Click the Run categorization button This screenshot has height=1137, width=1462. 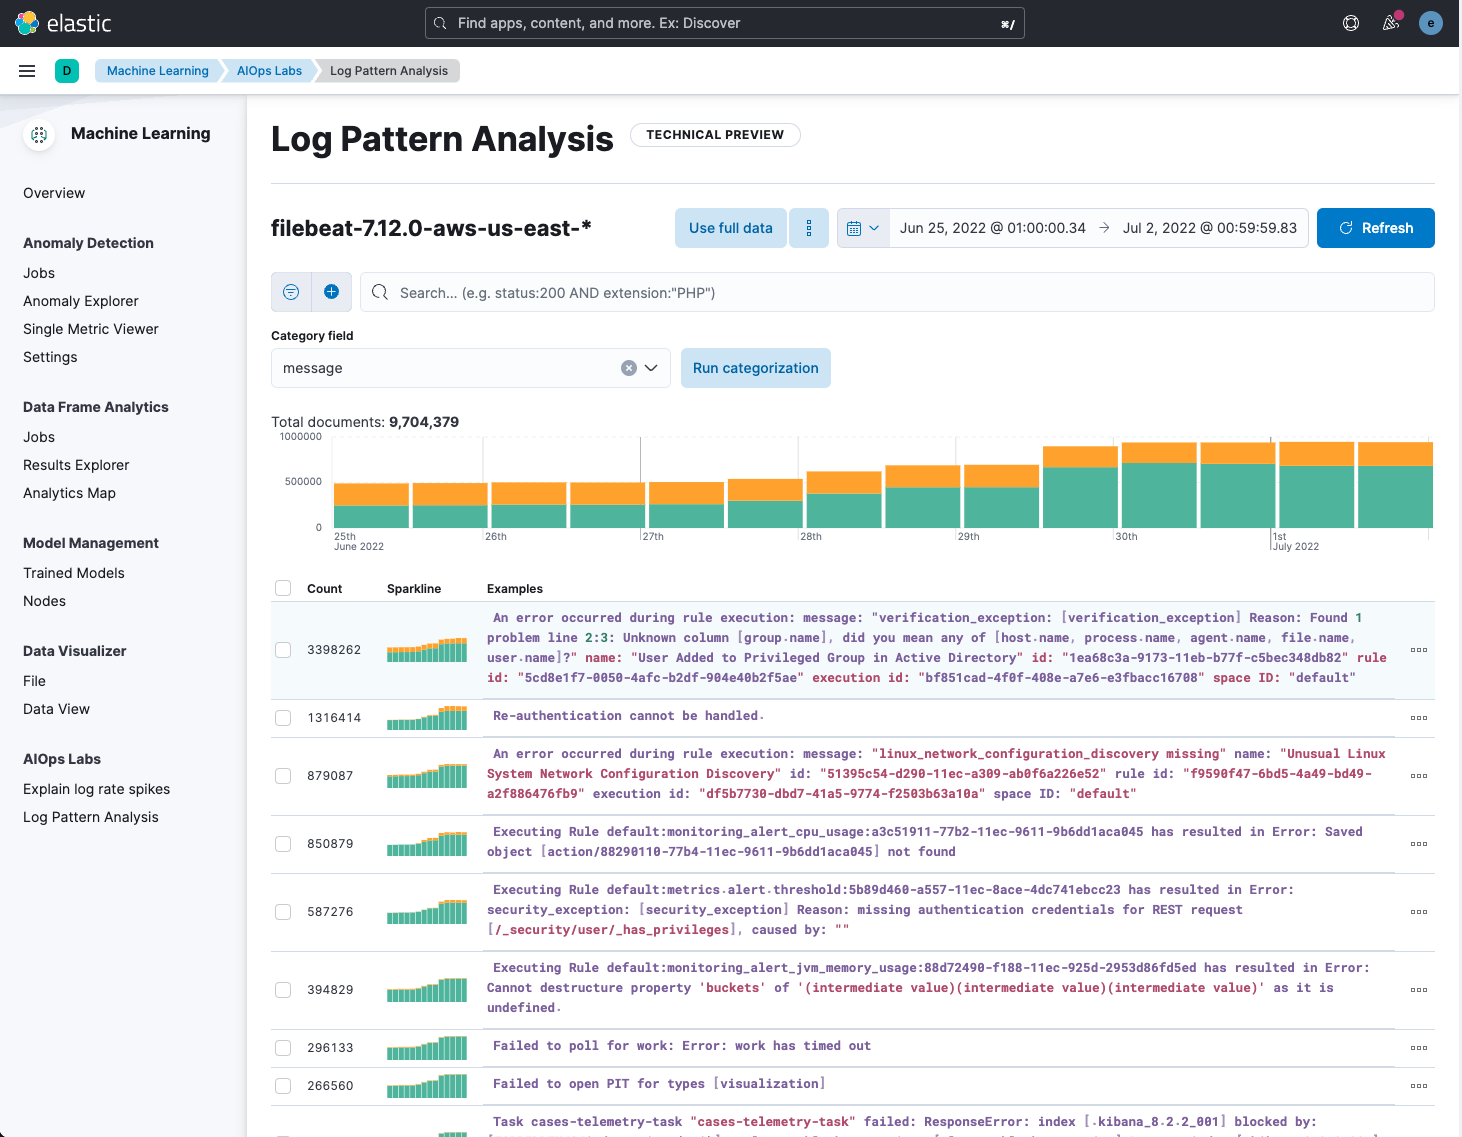[755, 368]
